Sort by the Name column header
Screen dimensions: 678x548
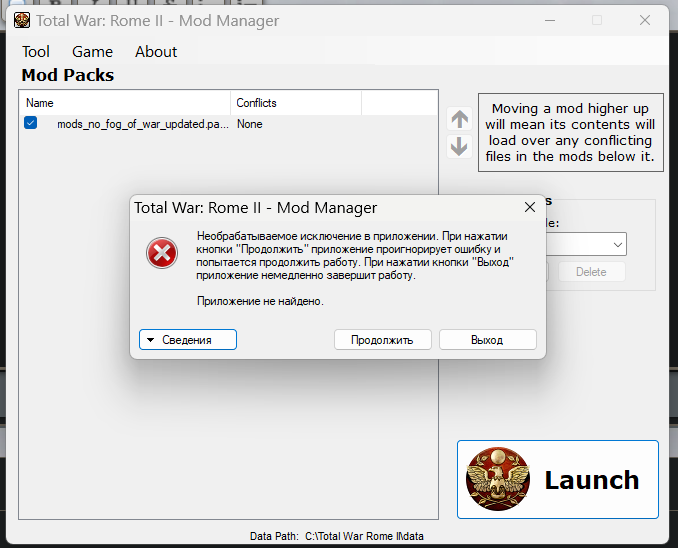pos(125,103)
